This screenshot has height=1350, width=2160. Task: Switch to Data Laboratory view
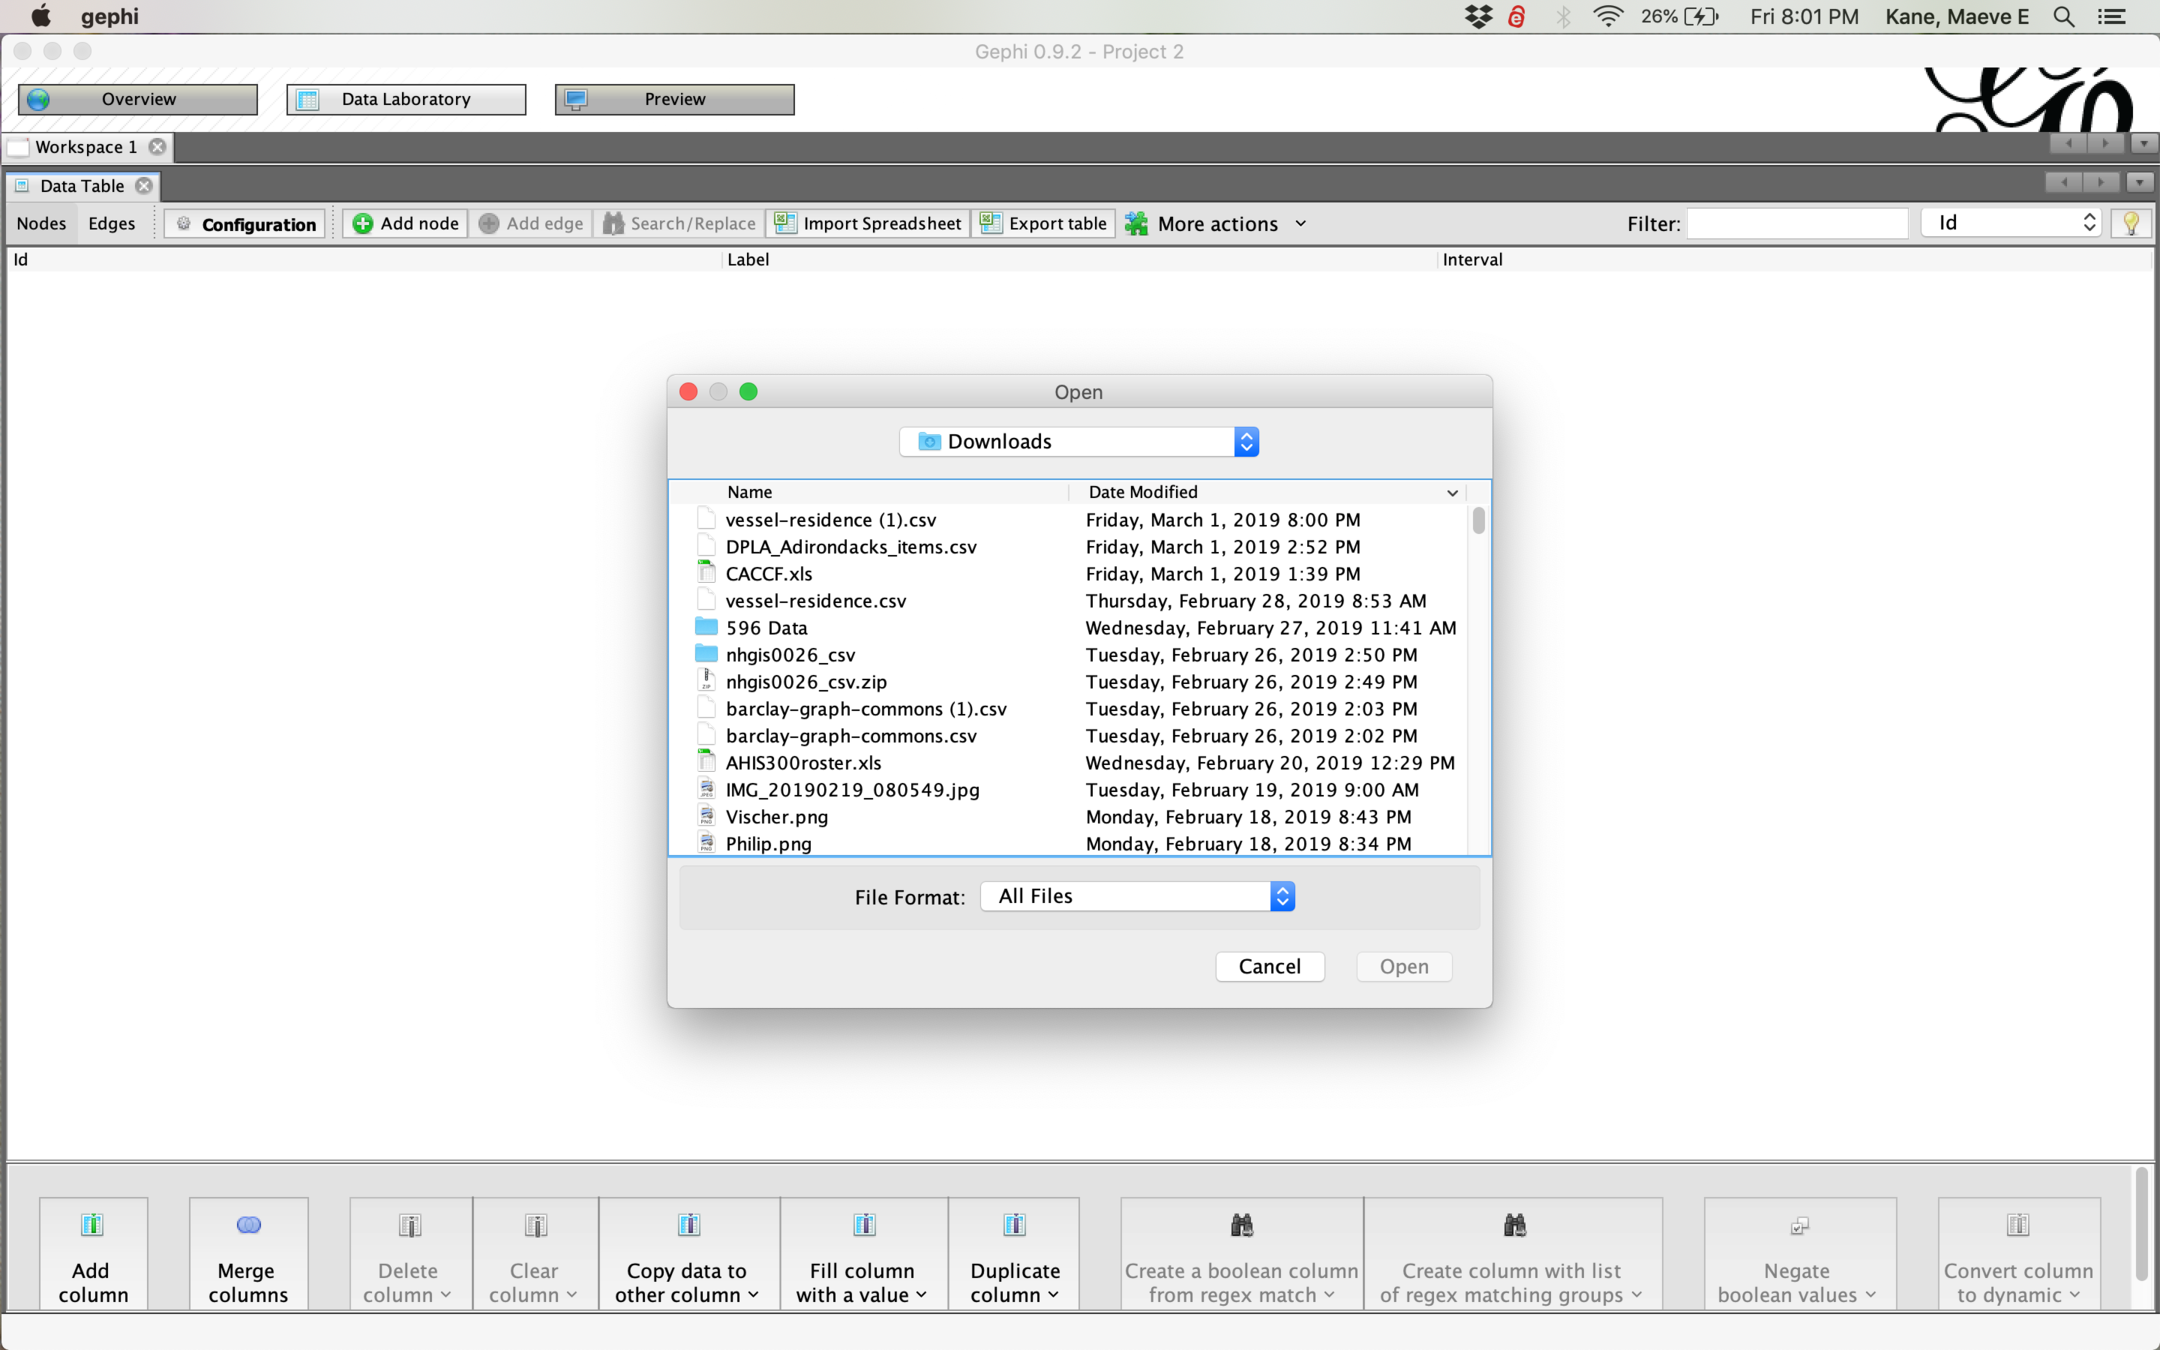point(405,99)
